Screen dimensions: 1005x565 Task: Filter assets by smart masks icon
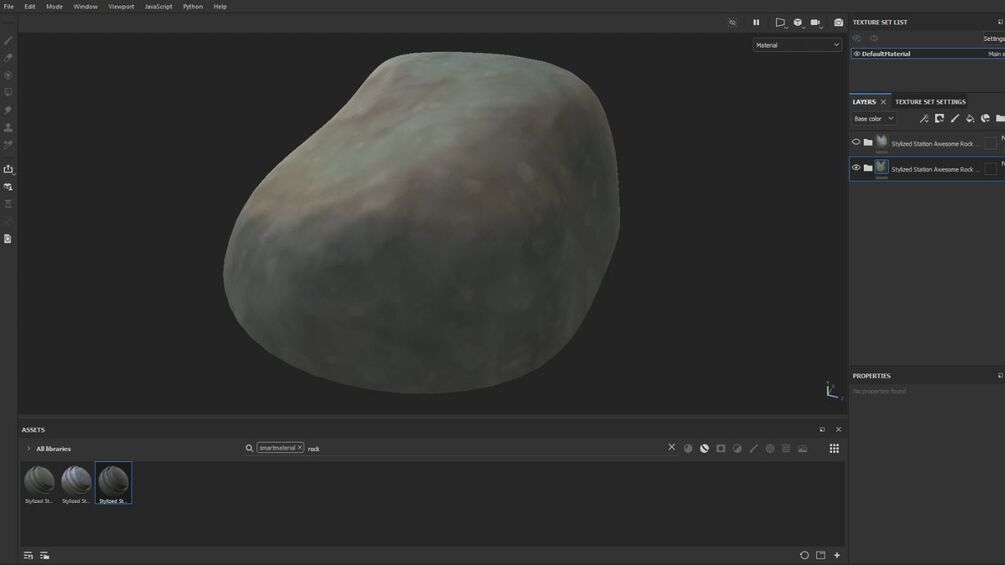click(x=721, y=448)
